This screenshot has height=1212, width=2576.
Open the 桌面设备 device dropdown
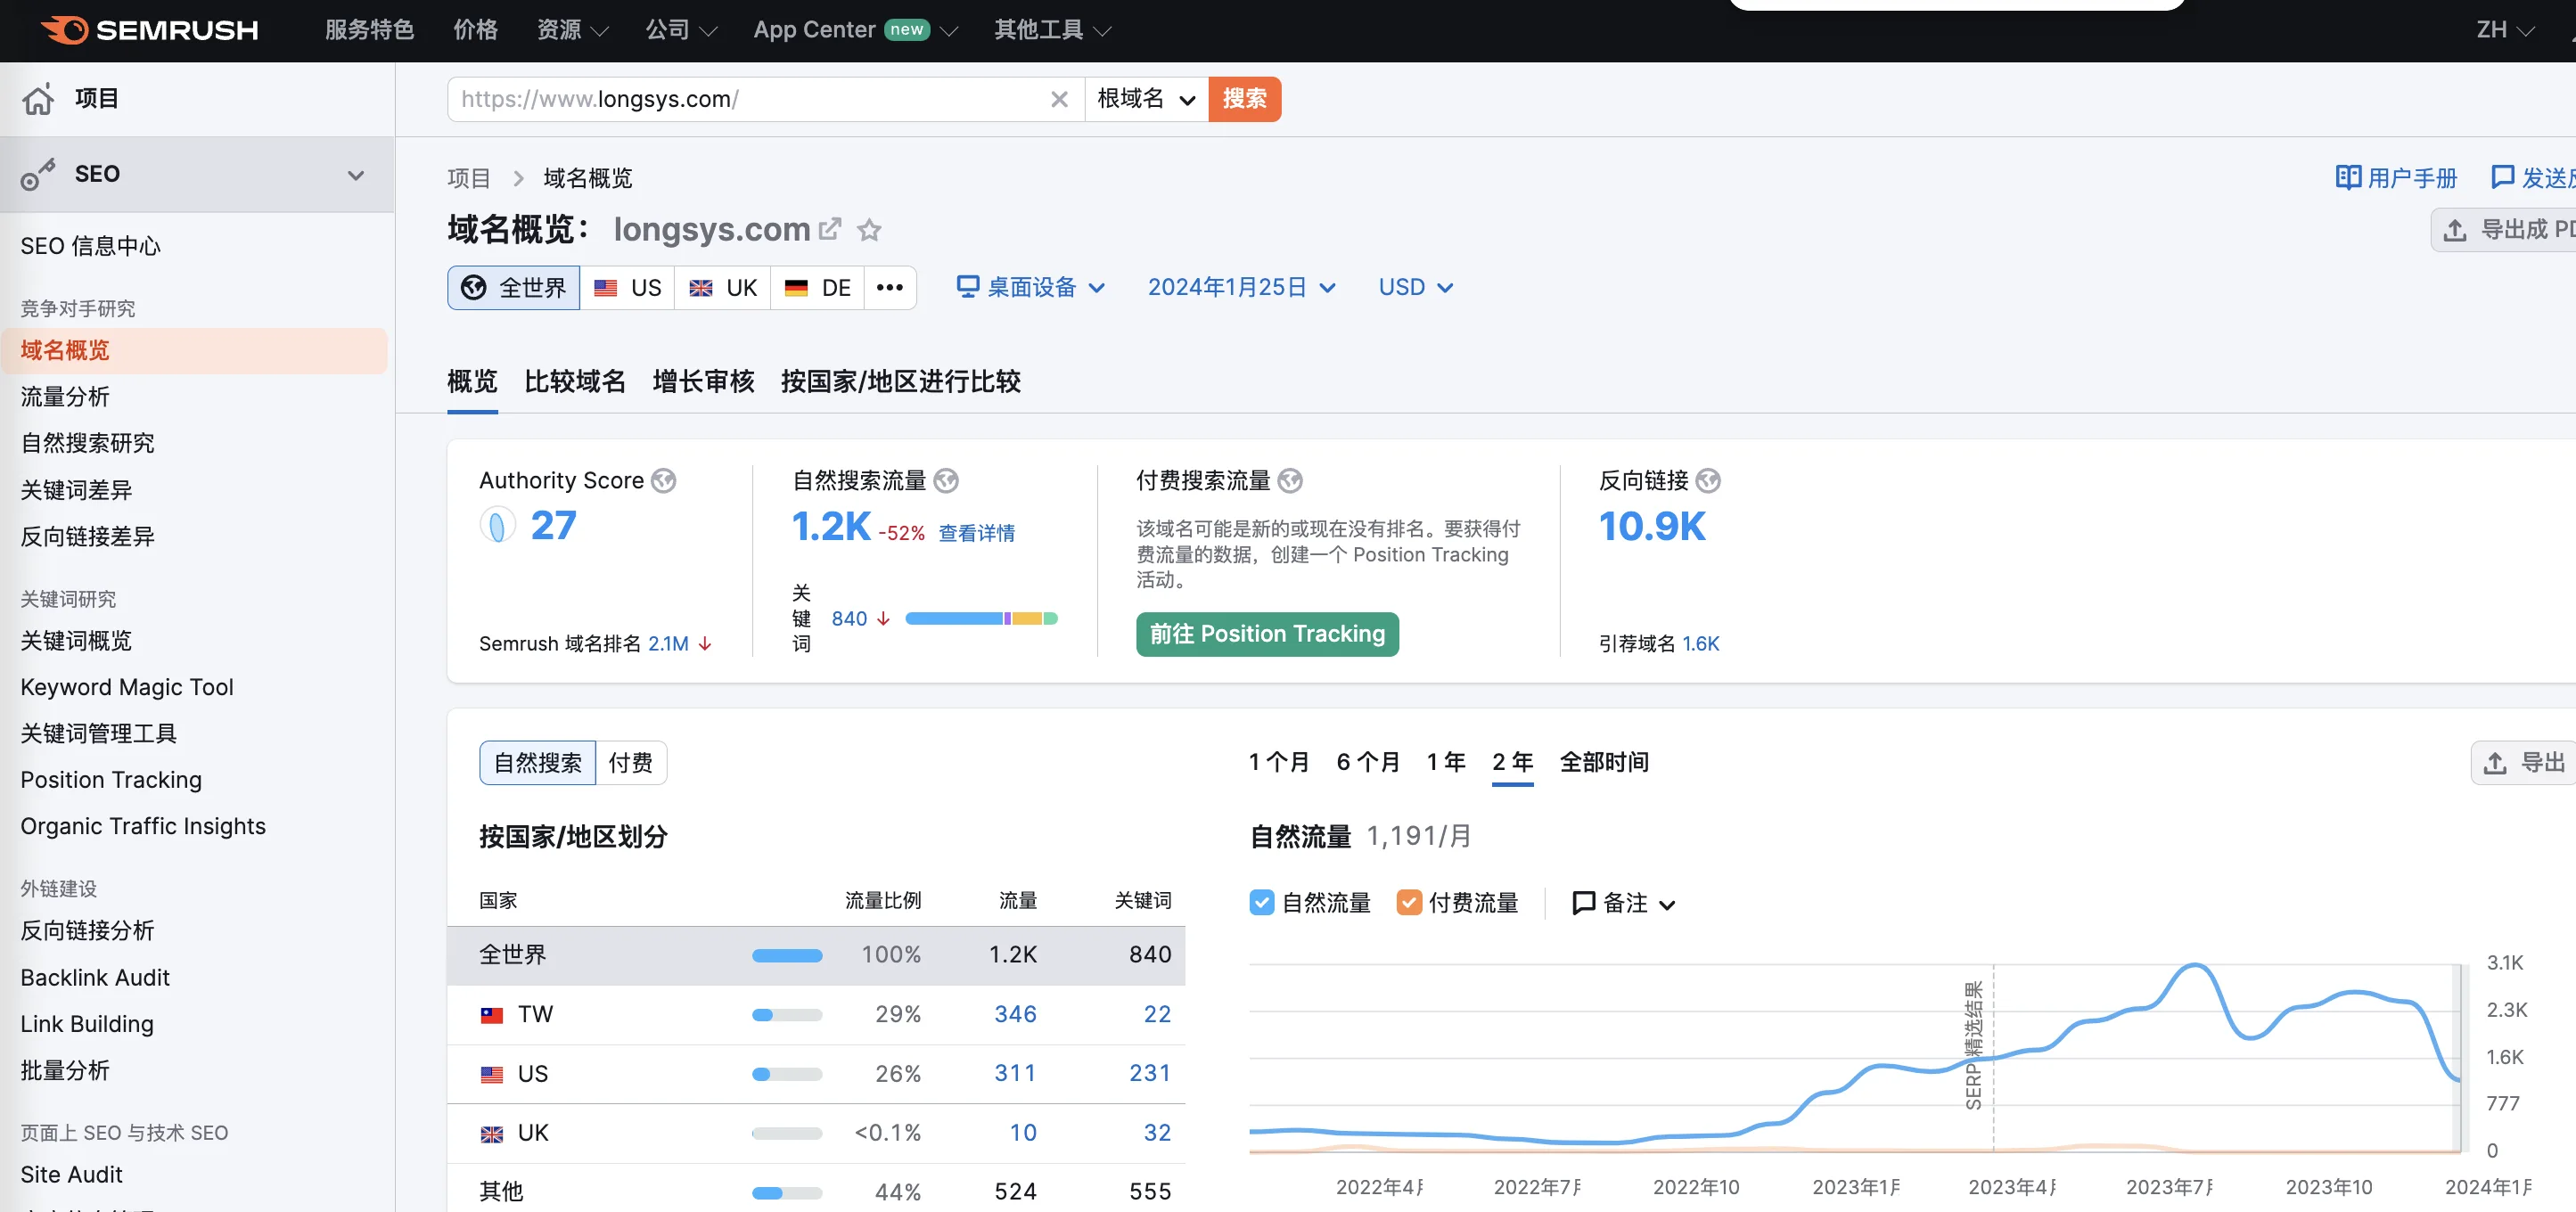(1031, 287)
